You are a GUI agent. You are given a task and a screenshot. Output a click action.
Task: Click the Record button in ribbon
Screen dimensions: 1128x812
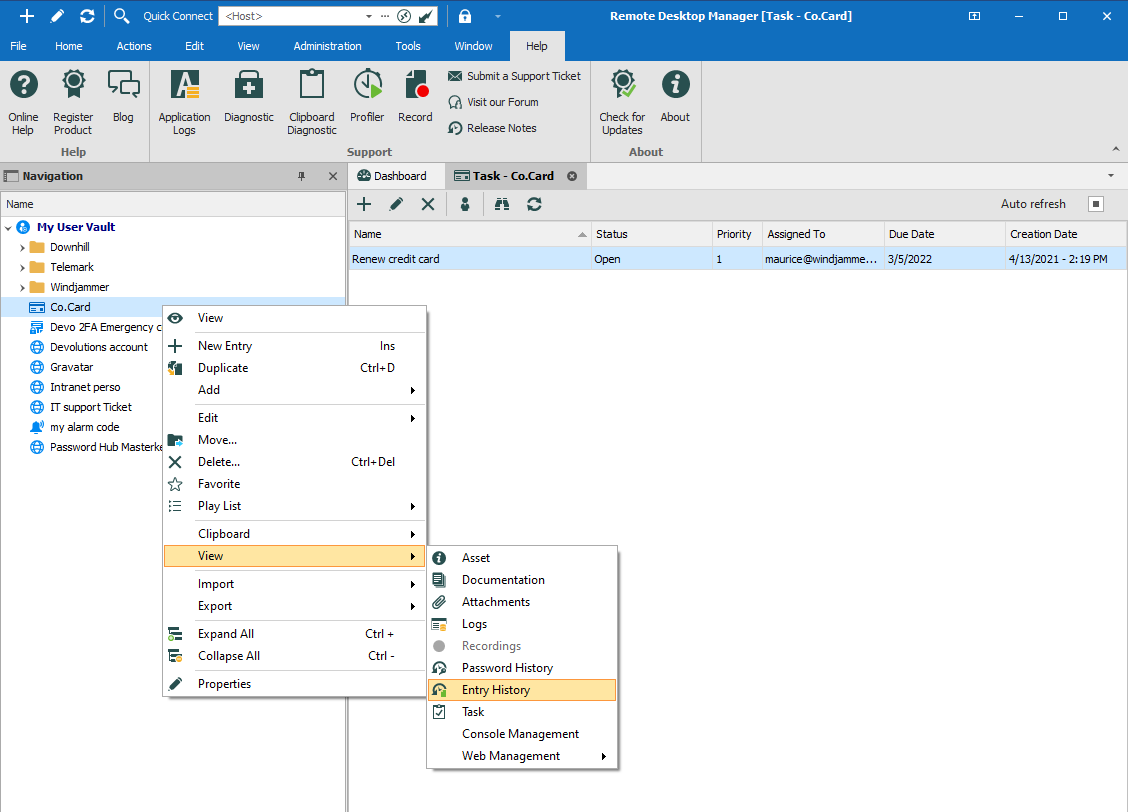415,101
